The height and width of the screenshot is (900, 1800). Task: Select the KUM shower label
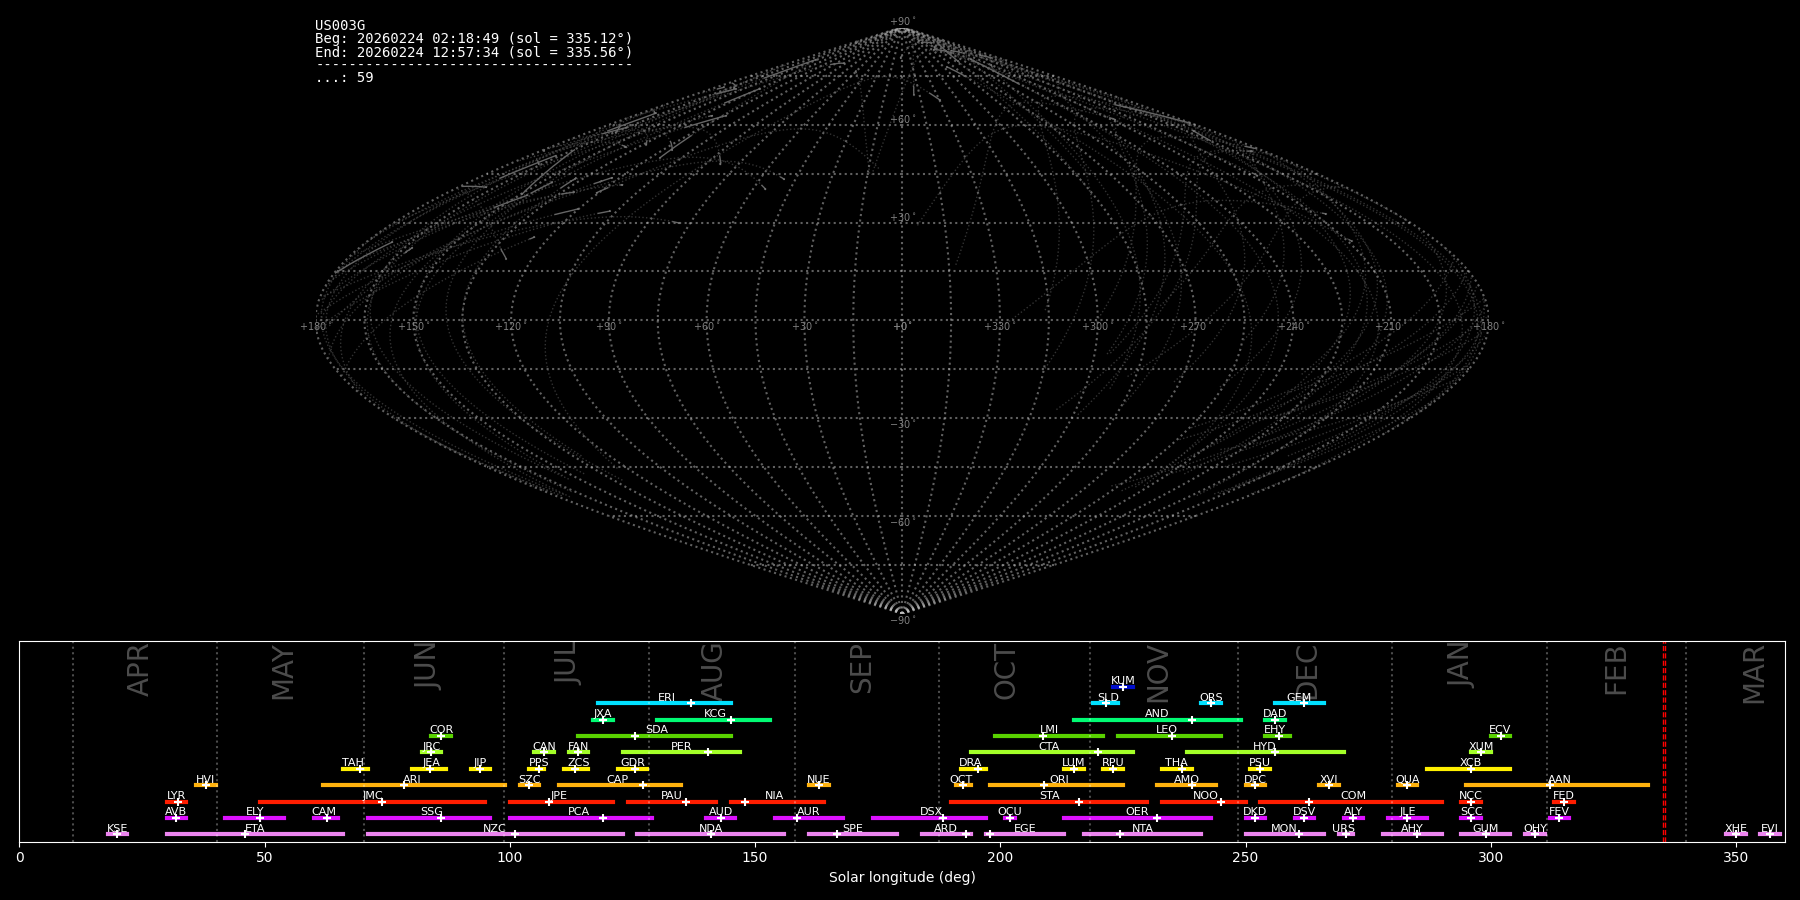tap(1123, 680)
